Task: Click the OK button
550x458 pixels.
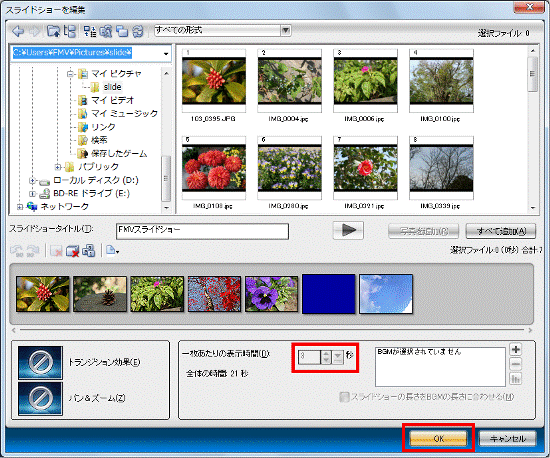Action: [438, 438]
